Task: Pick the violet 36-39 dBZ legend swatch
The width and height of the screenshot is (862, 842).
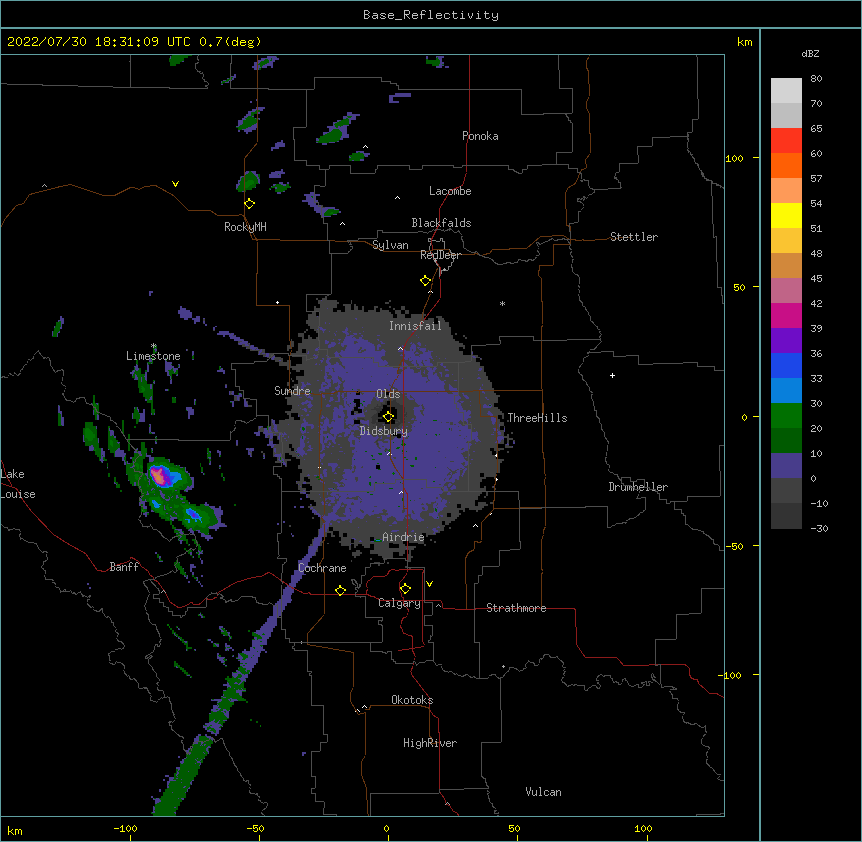Action: click(x=786, y=341)
